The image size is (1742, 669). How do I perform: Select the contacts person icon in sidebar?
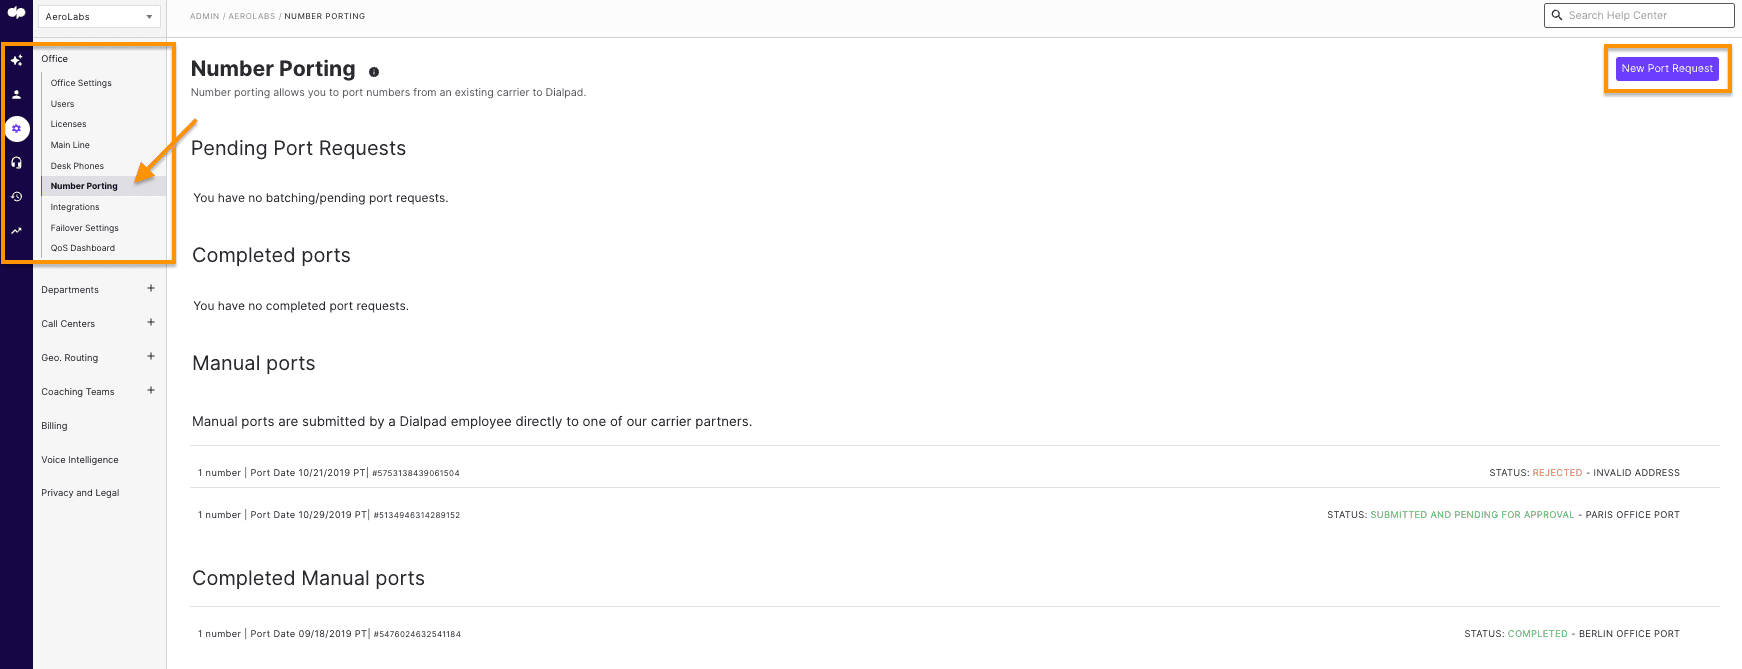click(16, 94)
